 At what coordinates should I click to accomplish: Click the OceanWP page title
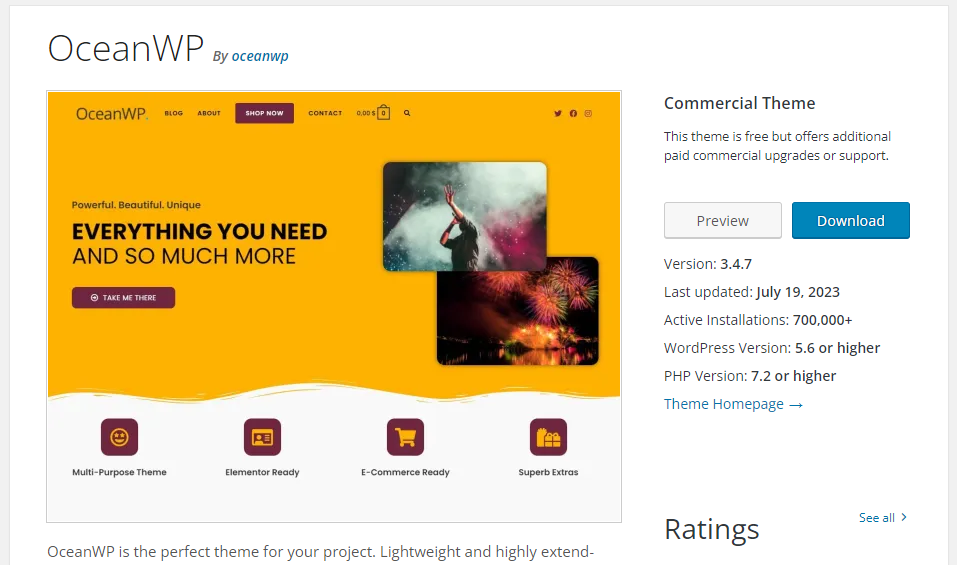[126, 48]
